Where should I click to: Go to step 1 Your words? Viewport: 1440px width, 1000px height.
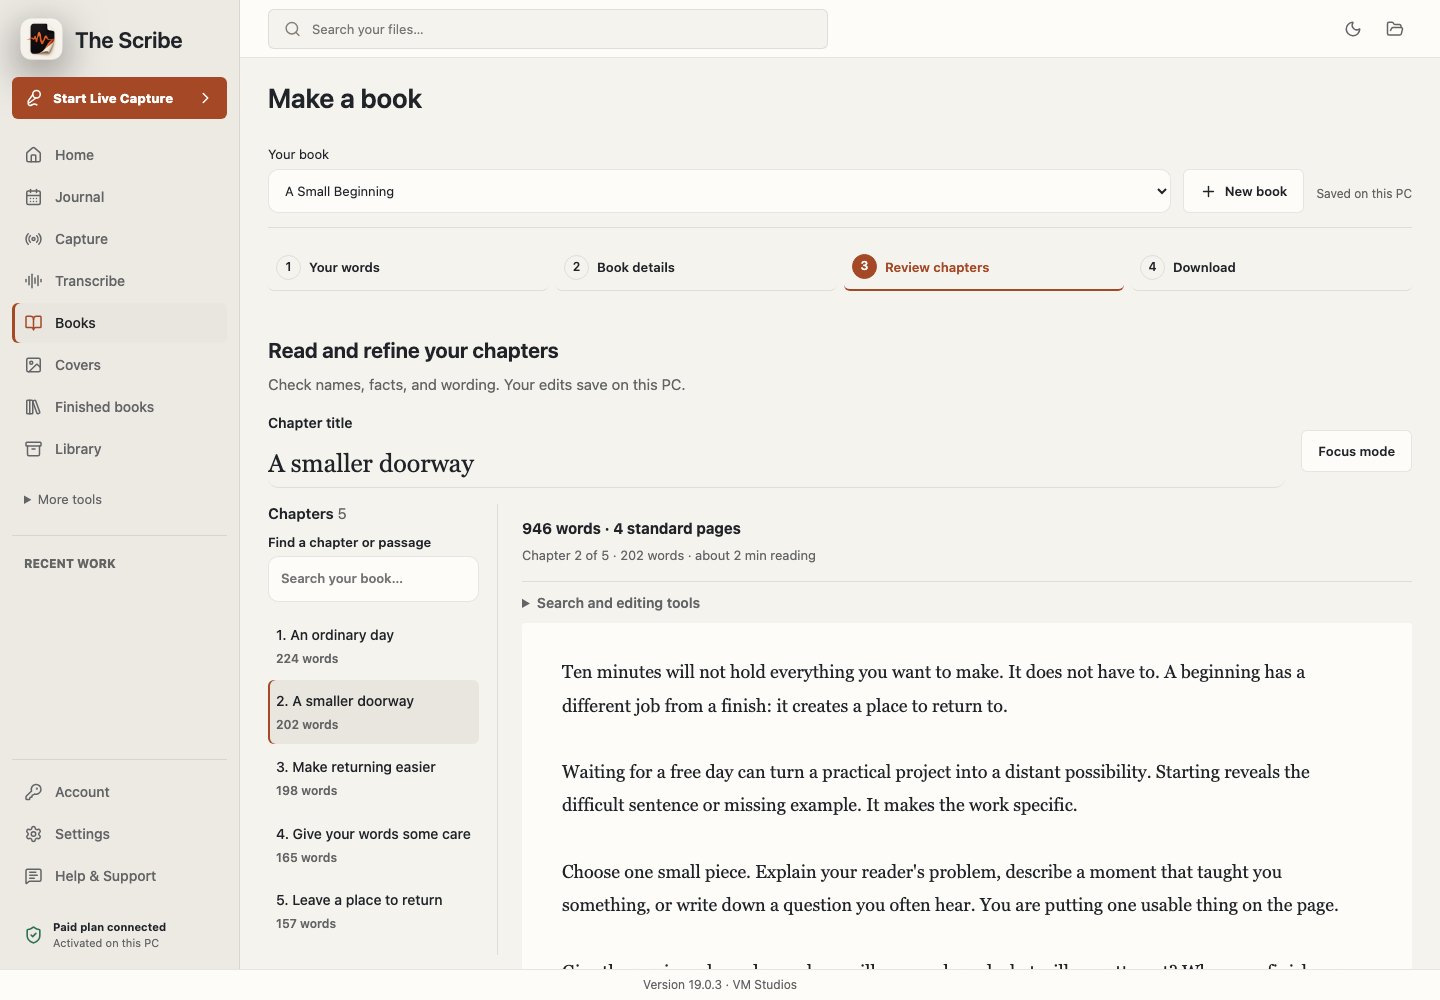(x=408, y=267)
